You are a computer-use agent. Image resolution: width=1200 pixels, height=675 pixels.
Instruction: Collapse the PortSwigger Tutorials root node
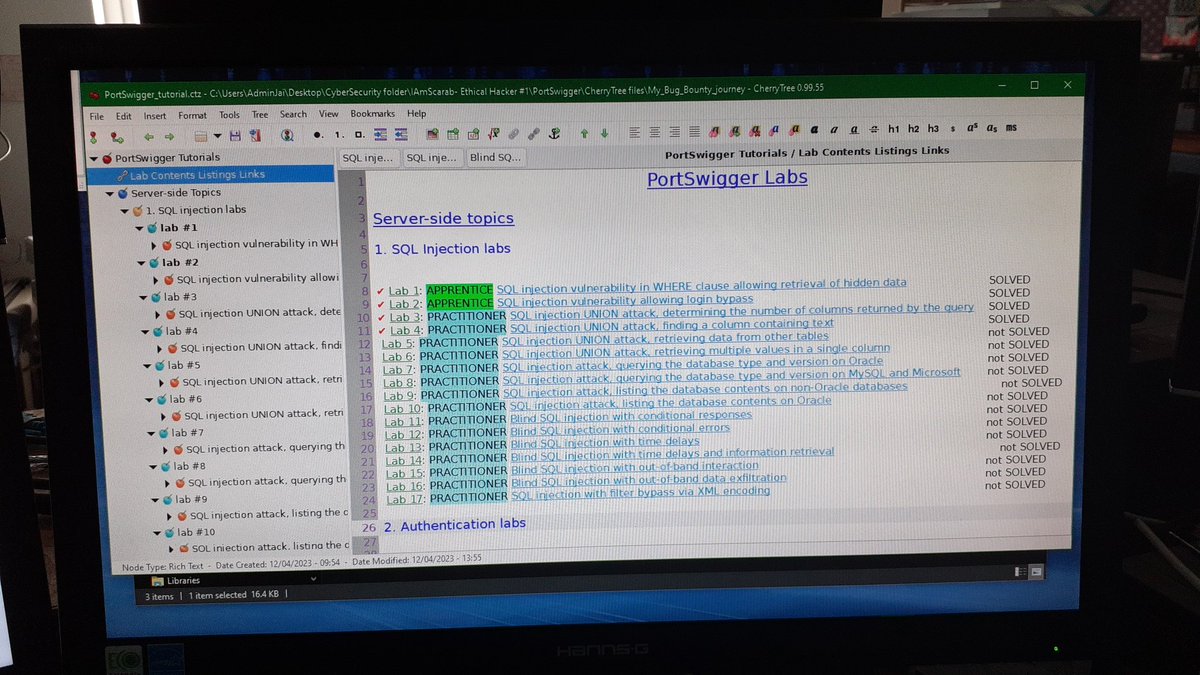[x=93, y=158]
